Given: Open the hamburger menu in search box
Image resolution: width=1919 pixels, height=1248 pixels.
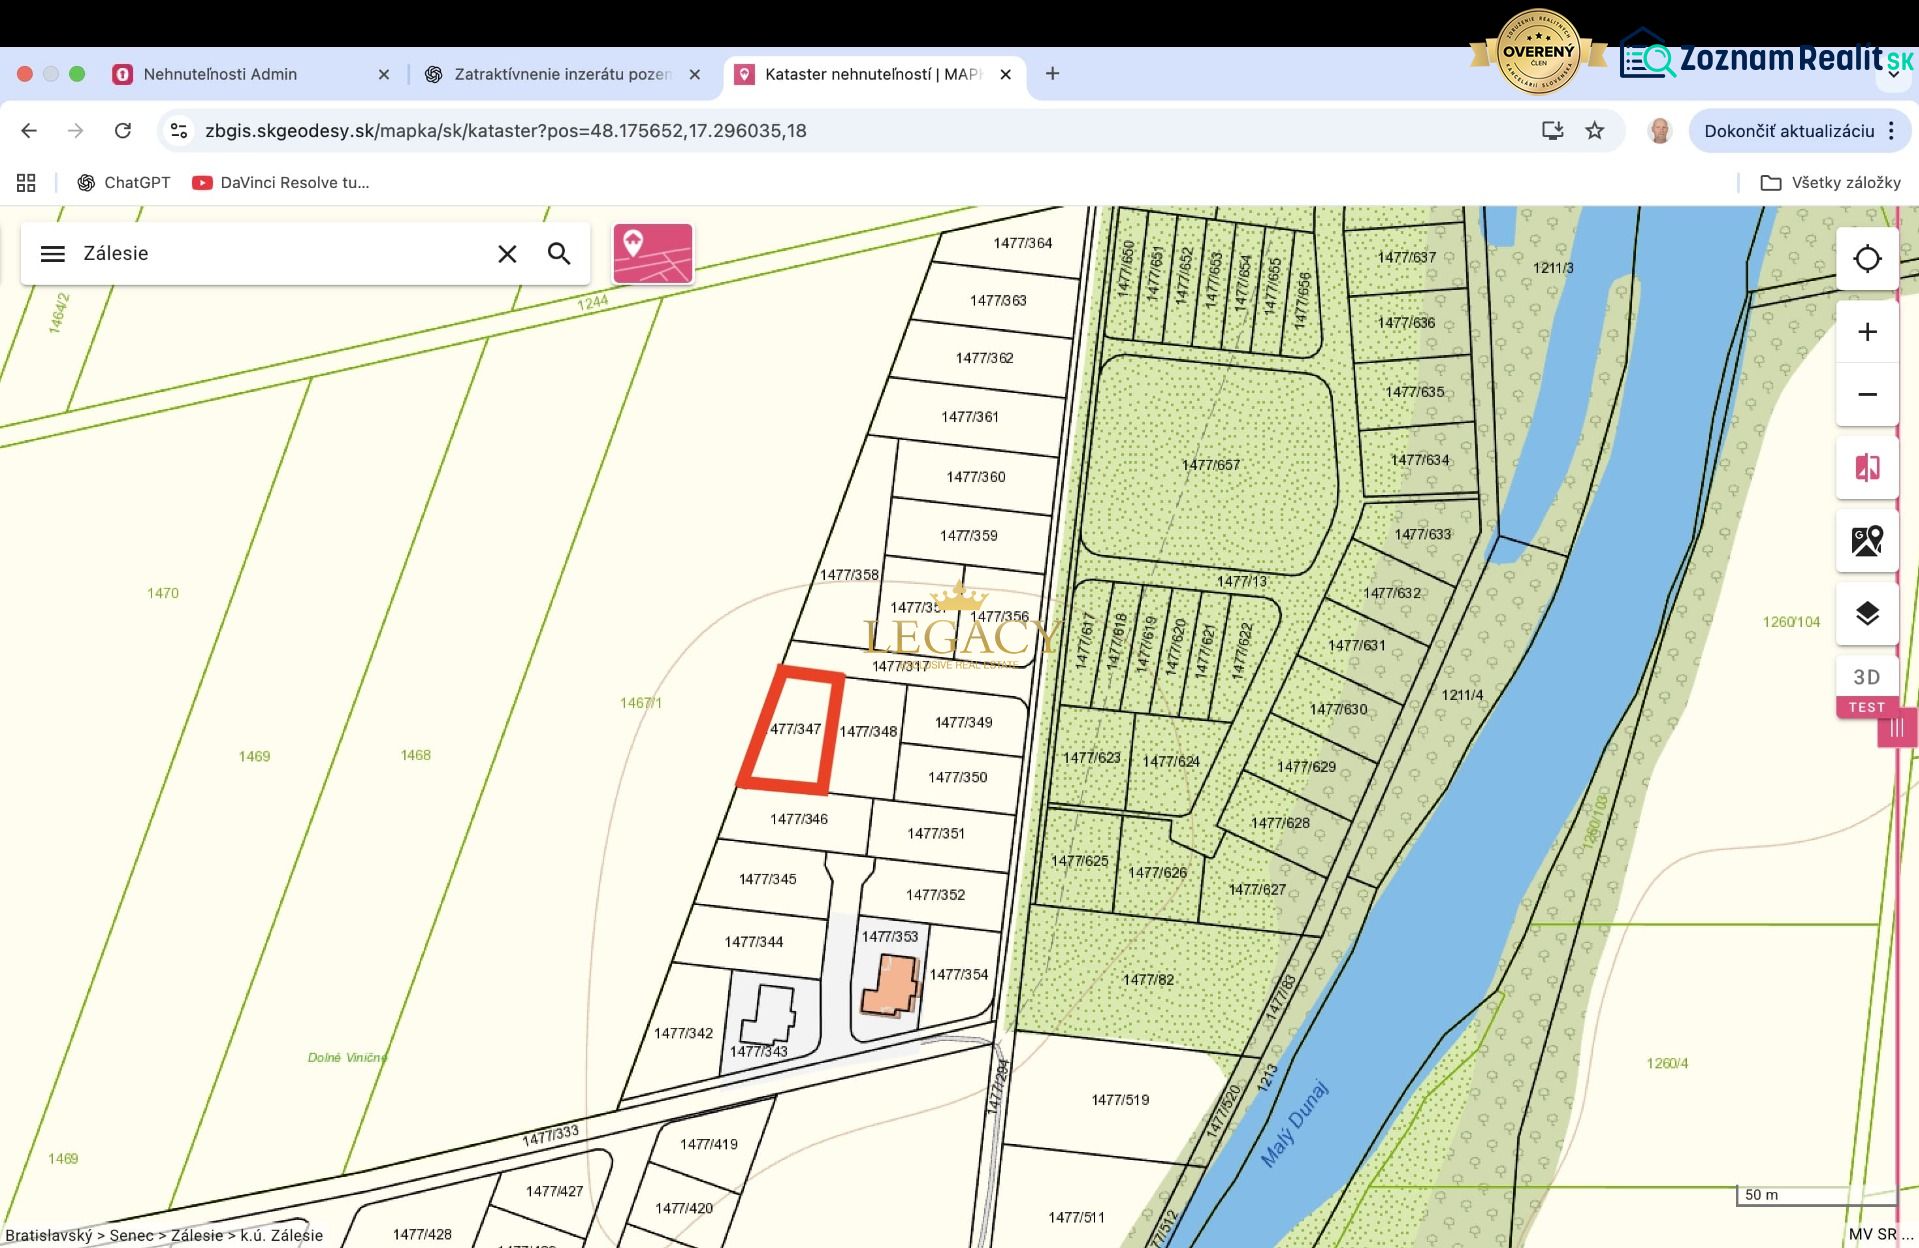Looking at the screenshot, I should (53, 254).
